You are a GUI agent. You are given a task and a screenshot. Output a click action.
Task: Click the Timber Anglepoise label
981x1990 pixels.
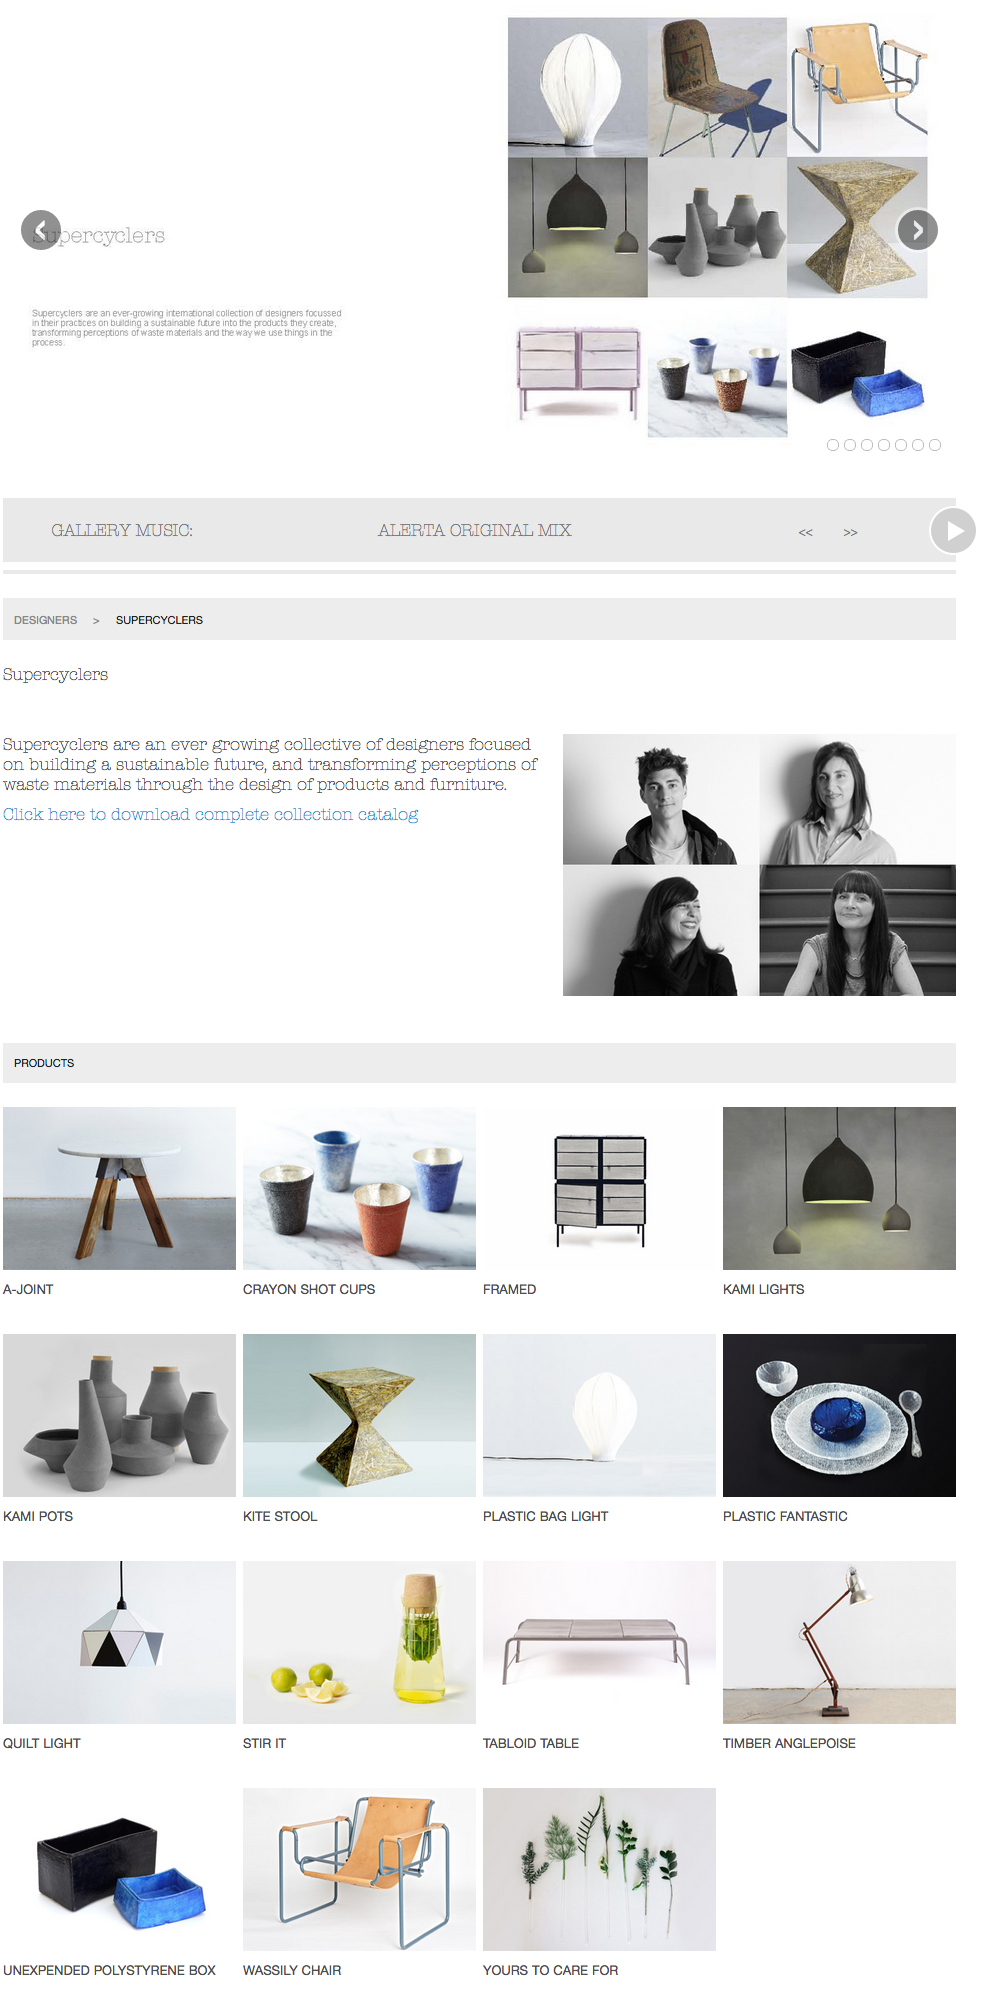(789, 1743)
